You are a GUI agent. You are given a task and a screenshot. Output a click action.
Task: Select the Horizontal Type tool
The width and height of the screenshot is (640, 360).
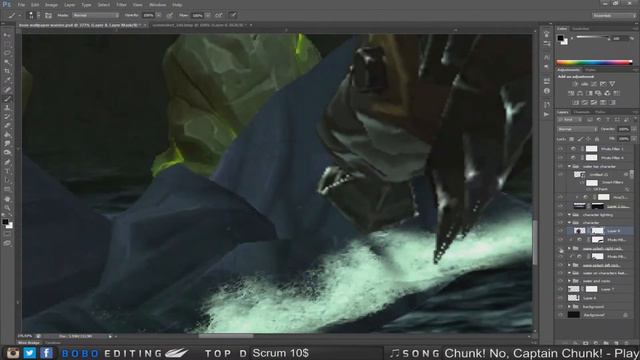coord(7,171)
